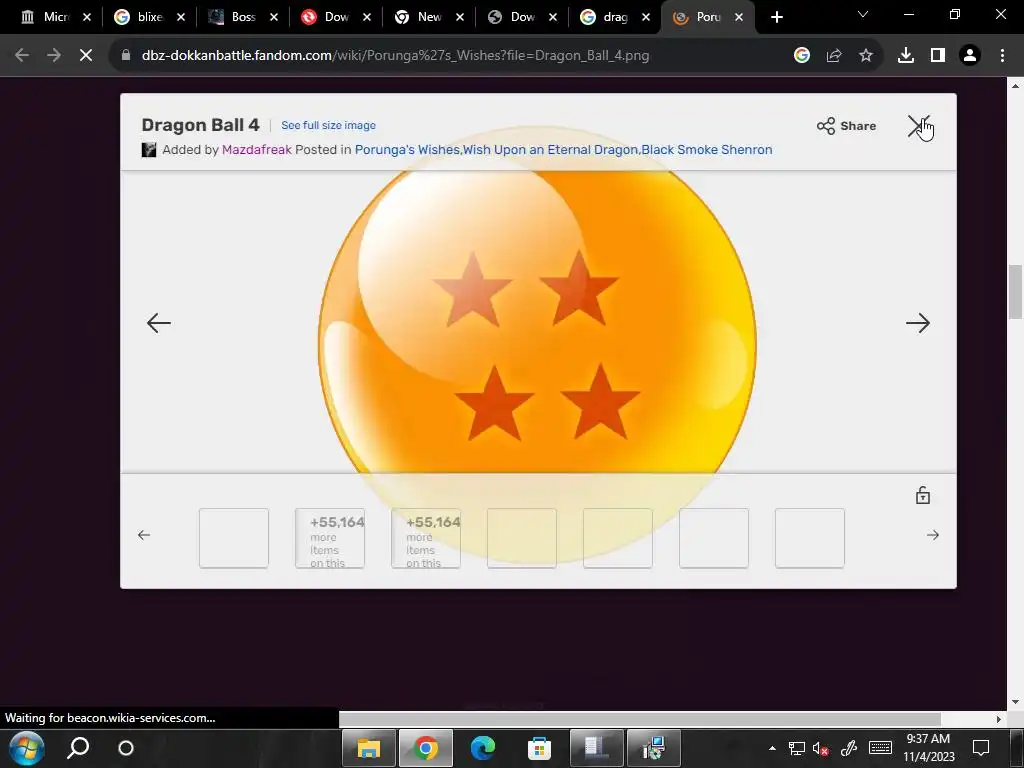Click the Share button in lightbox
Viewport: 1024px width, 768px height.
(846, 126)
